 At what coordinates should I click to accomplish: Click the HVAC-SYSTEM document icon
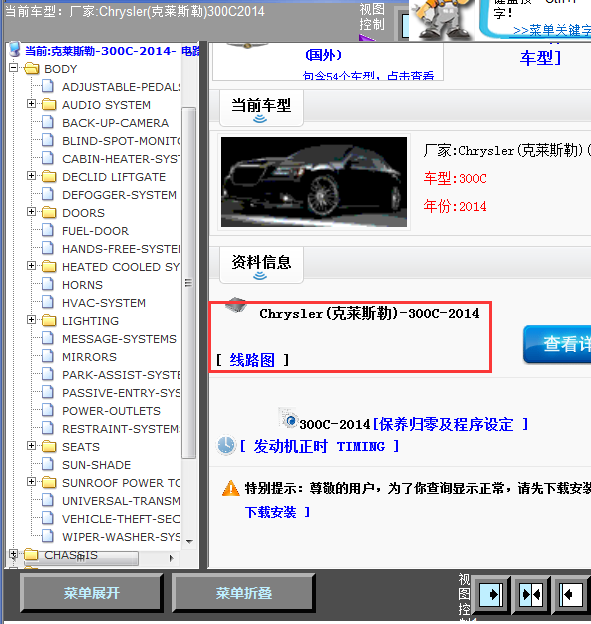click(x=48, y=302)
